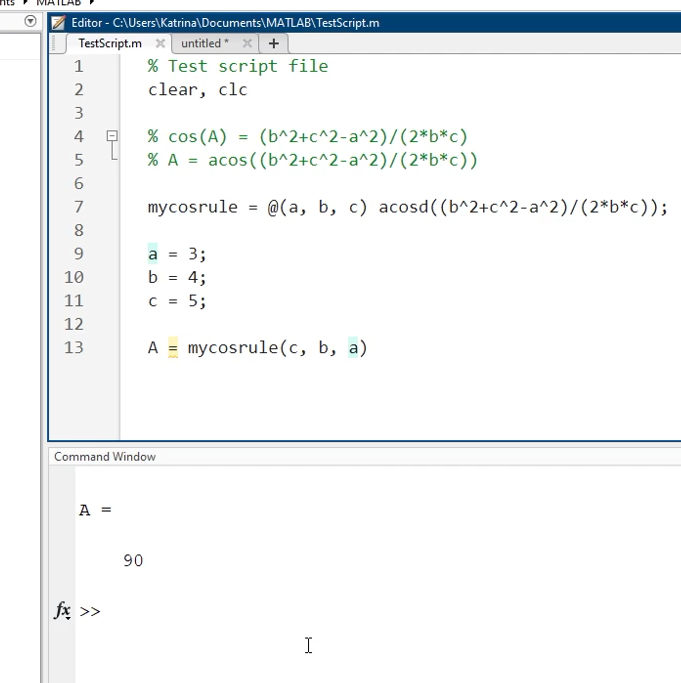Click the Editor pencil icon in title bar
681x683 pixels.
(x=58, y=23)
